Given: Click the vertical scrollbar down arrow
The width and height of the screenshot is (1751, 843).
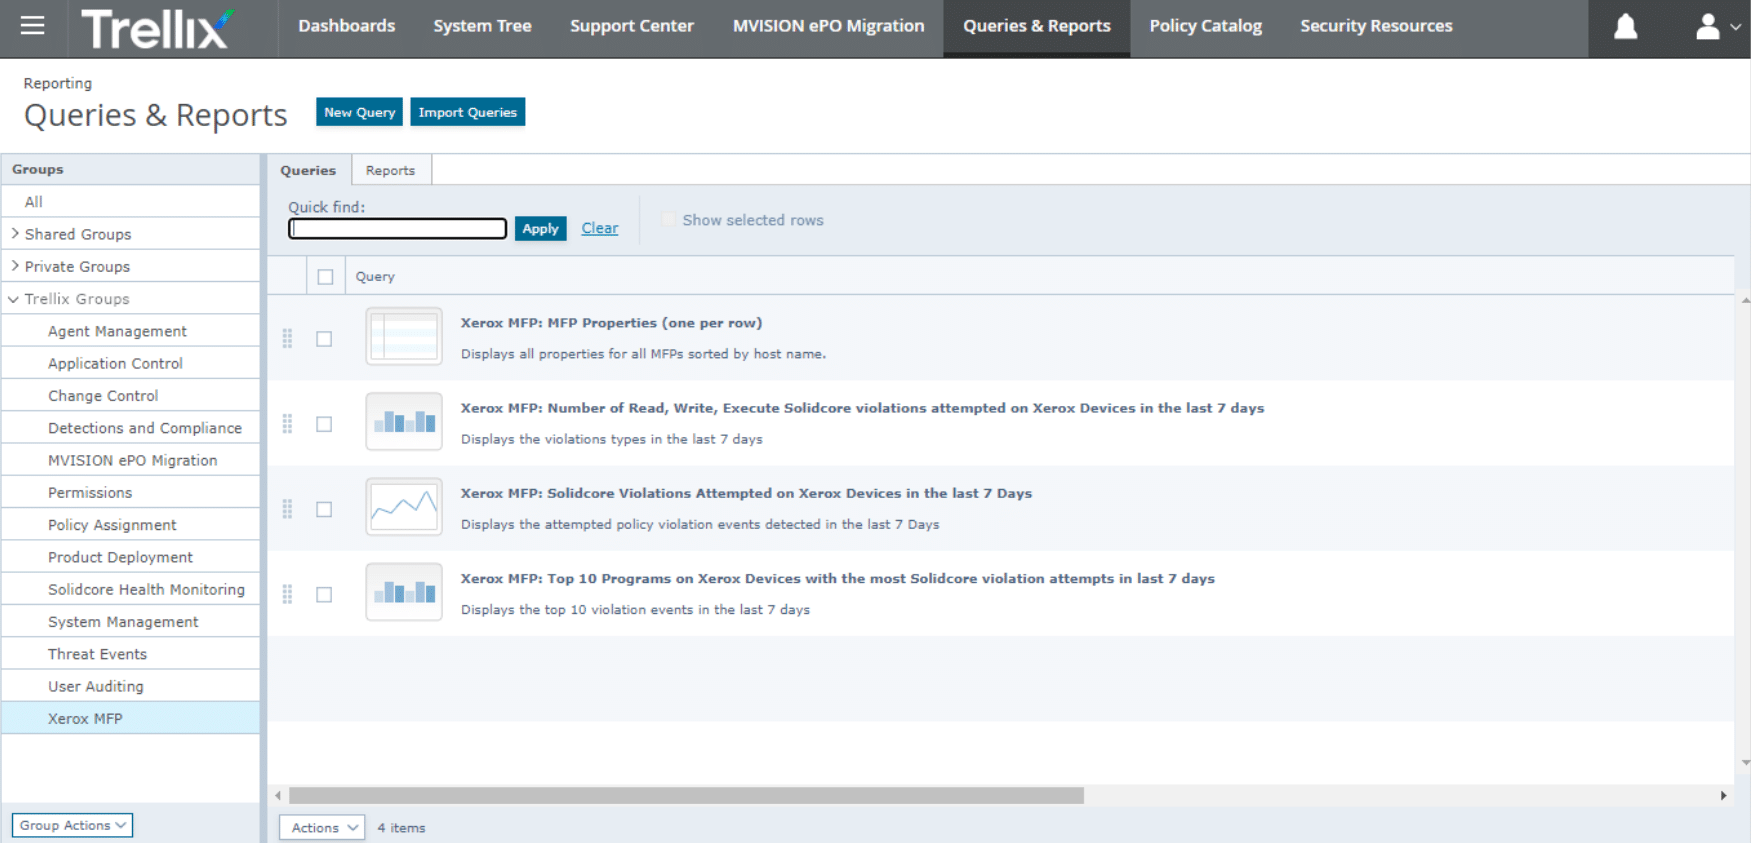Looking at the screenshot, I should pyautogui.click(x=1745, y=763).
